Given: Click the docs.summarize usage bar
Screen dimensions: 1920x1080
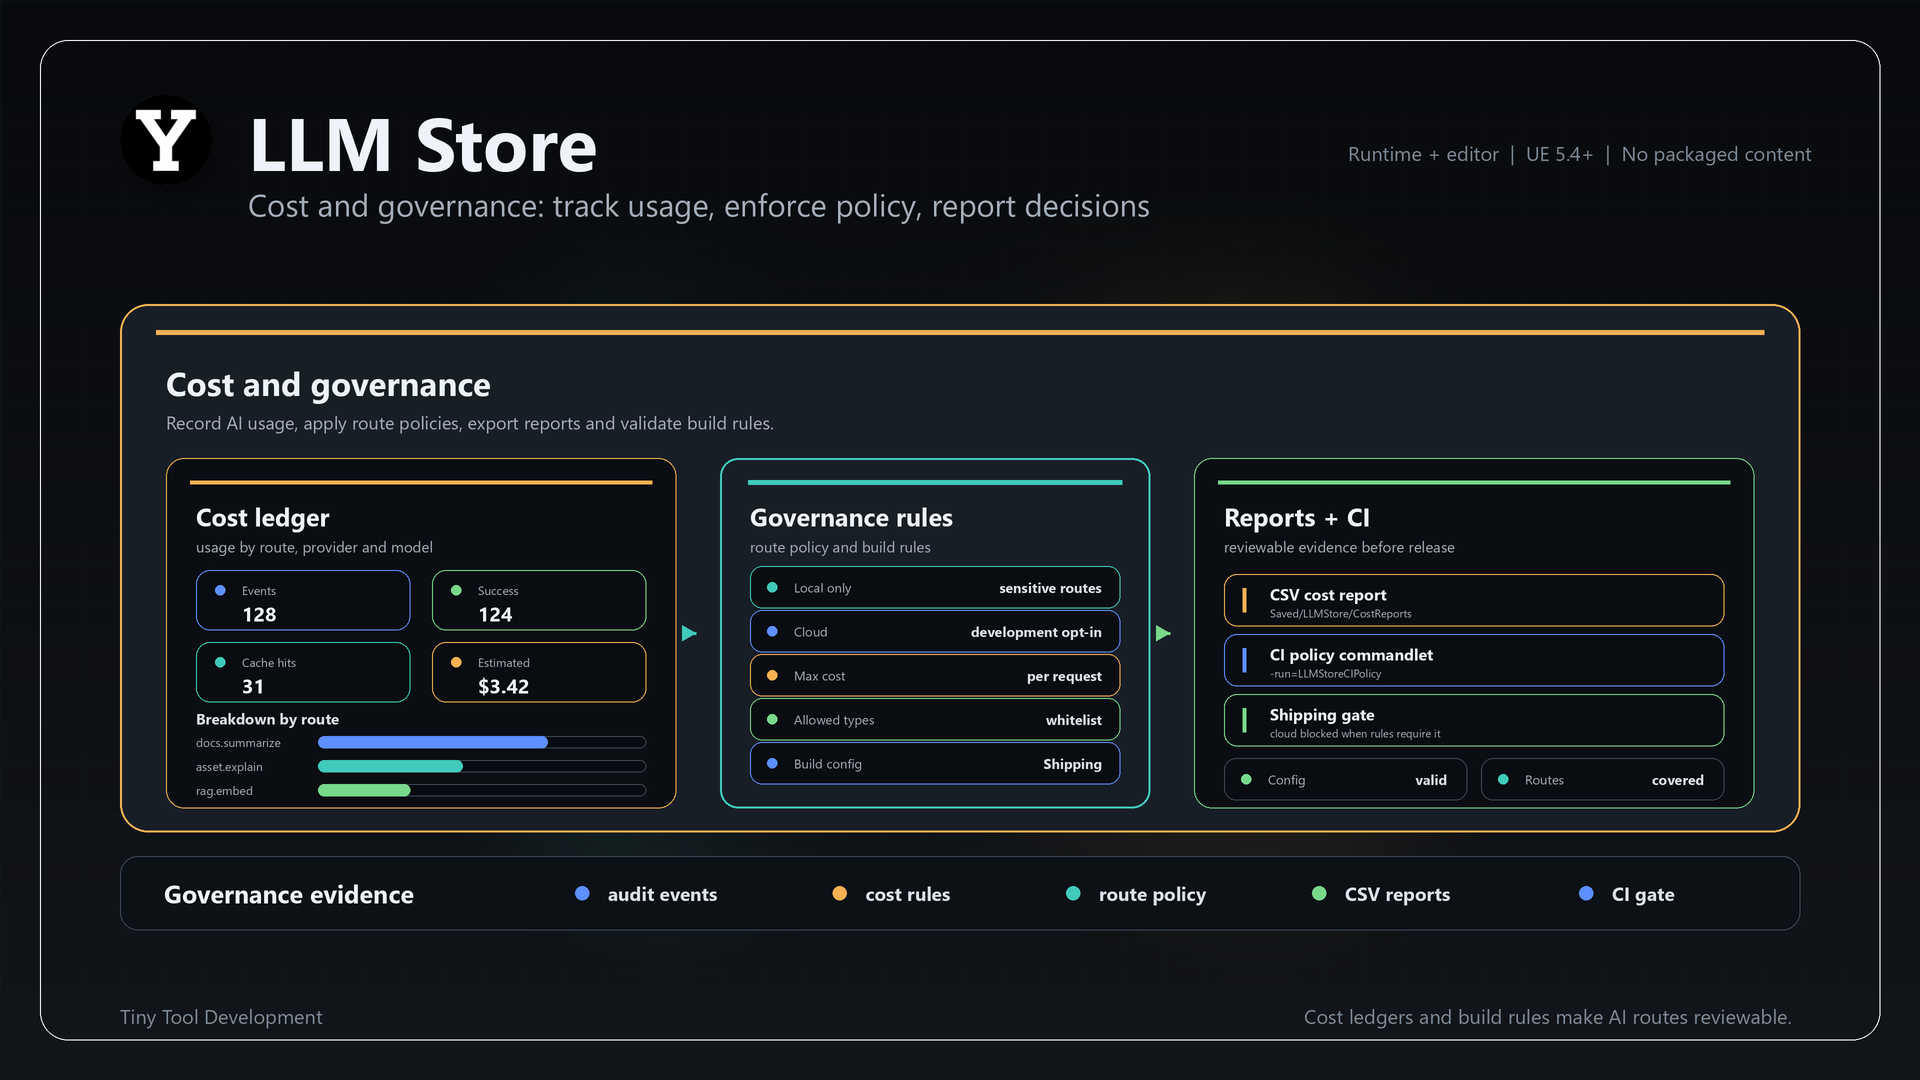Looking at the screenshot, I should click(482, 742).
